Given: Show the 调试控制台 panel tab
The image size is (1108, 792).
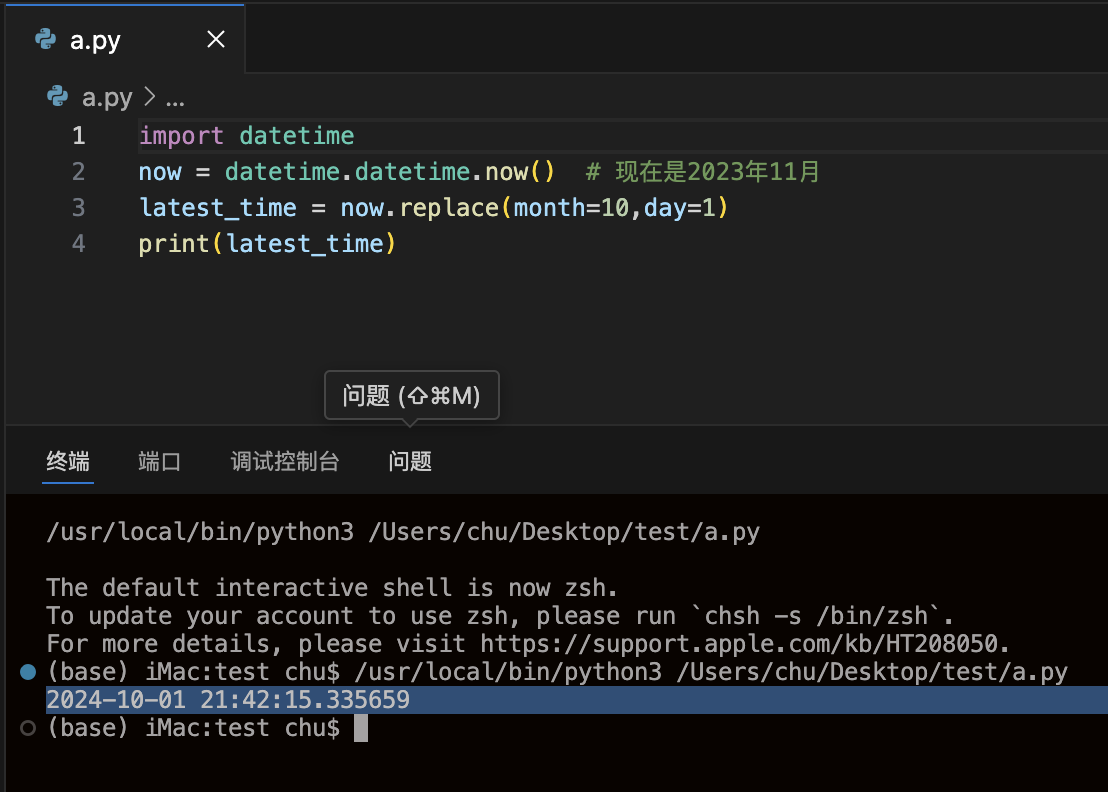Looking at the screenshot, I should click(x=285, y=461).
